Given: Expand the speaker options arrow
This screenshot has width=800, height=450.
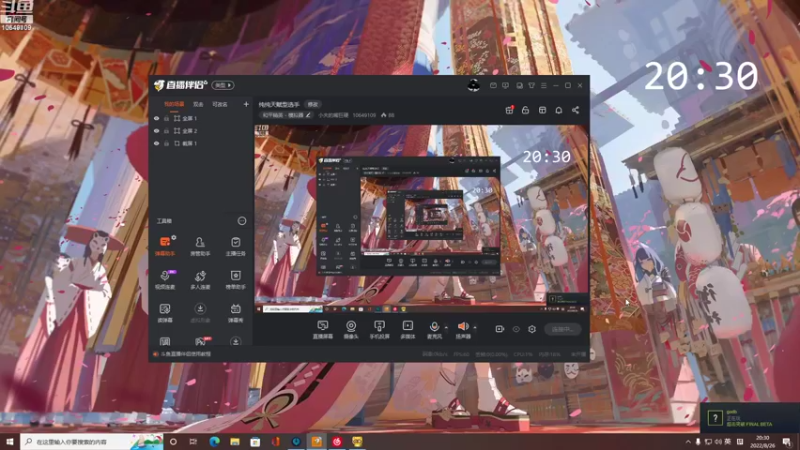Looking at the screenshot, I should [x=474, y=327].
